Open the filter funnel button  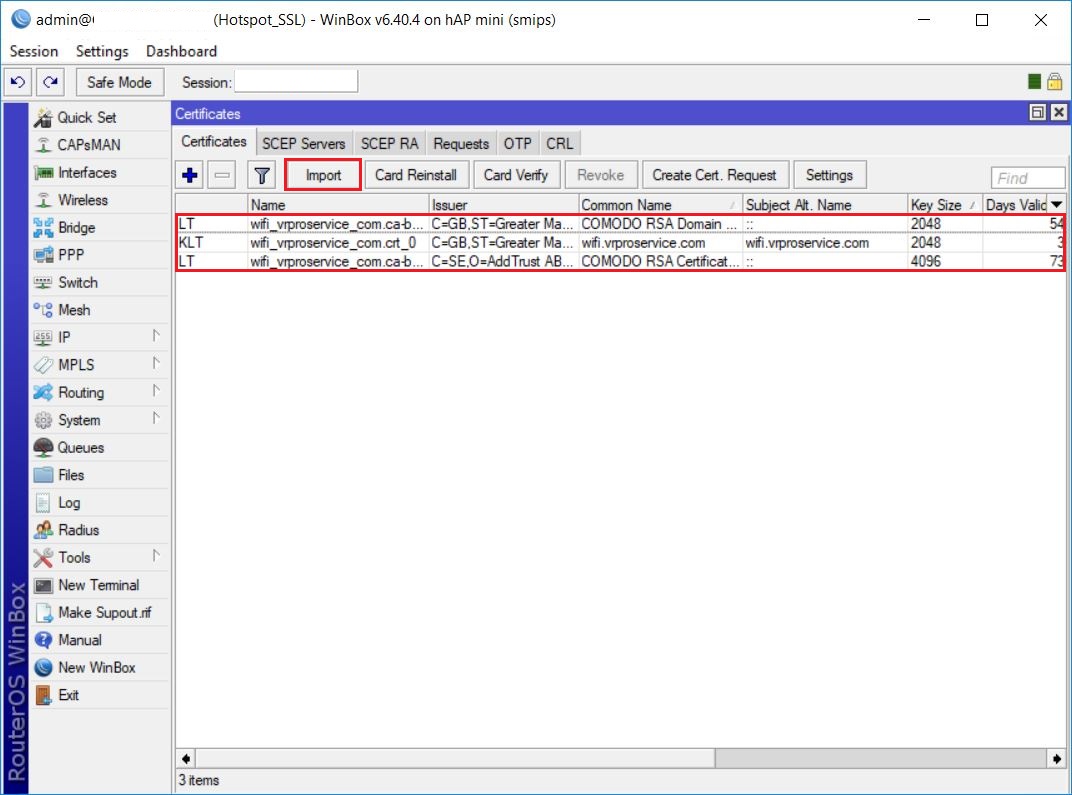point(261,175)
